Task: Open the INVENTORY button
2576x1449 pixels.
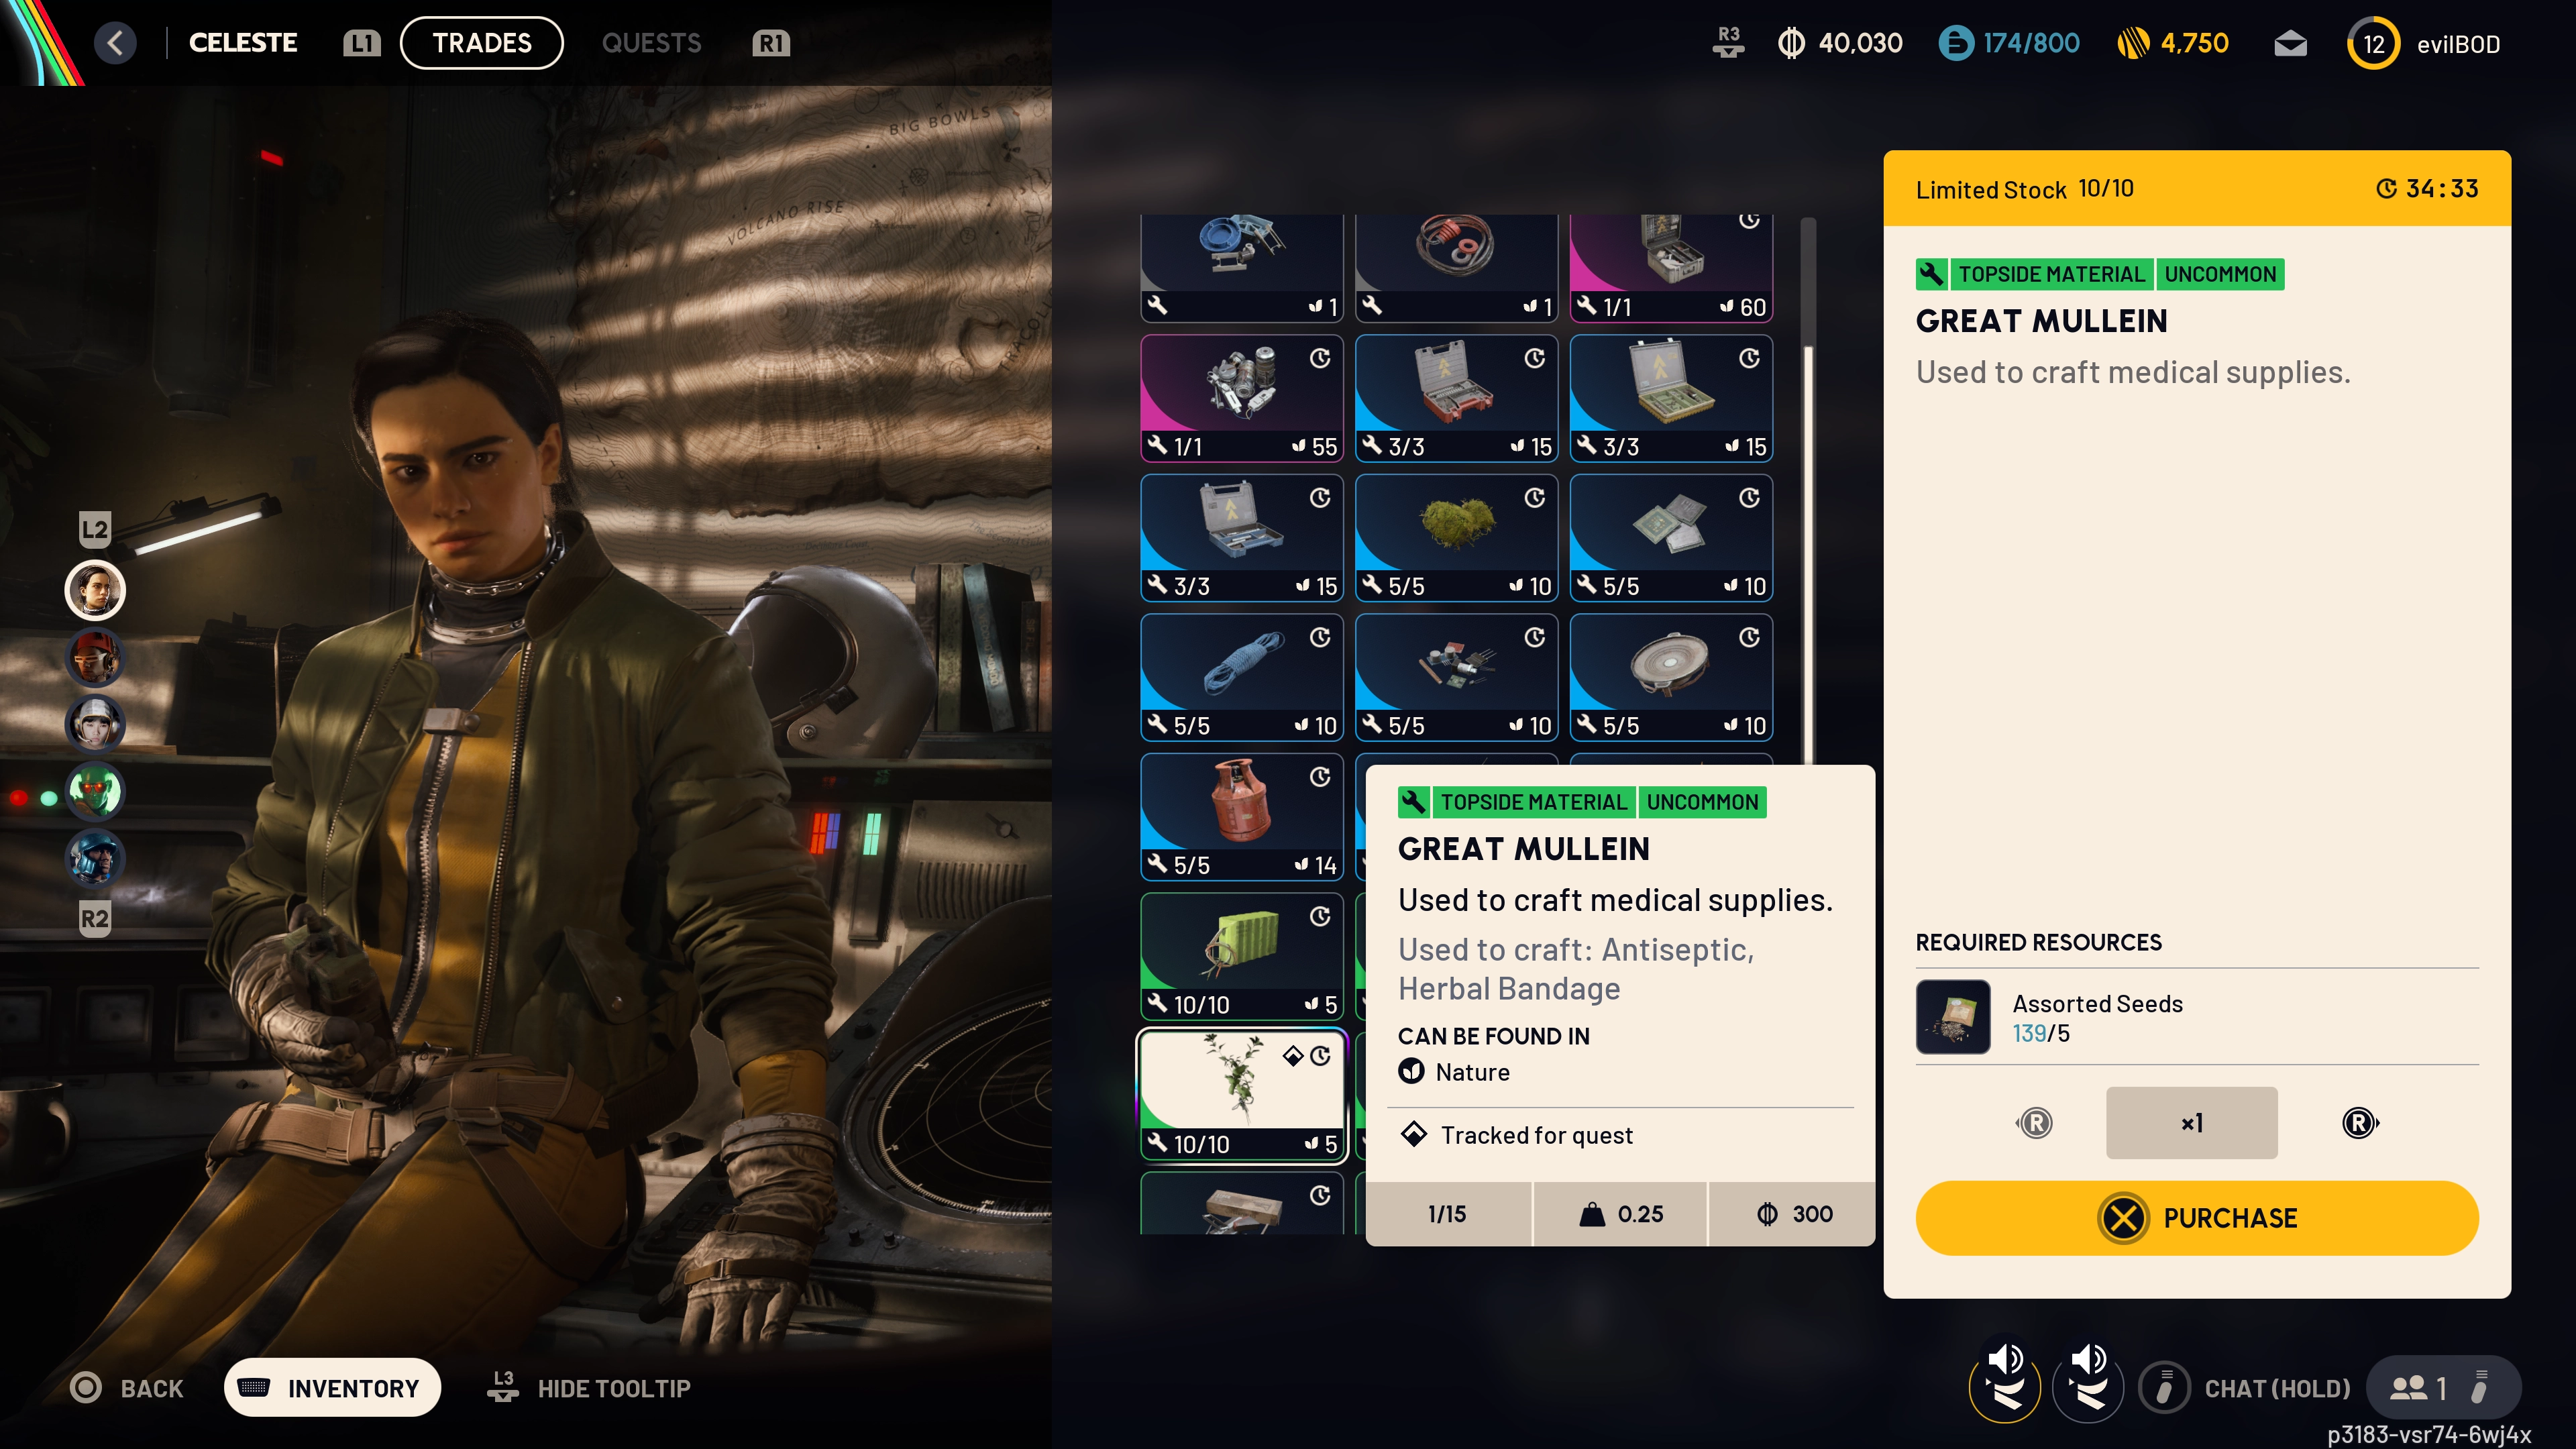Action: pyautogui.click(x=332, y=1388)
